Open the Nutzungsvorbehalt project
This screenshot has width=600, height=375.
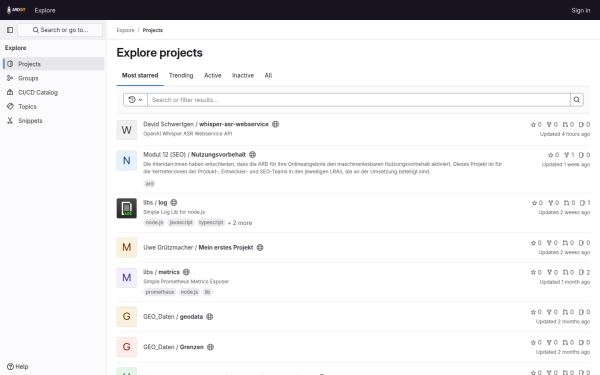click(x=194, y=155)
